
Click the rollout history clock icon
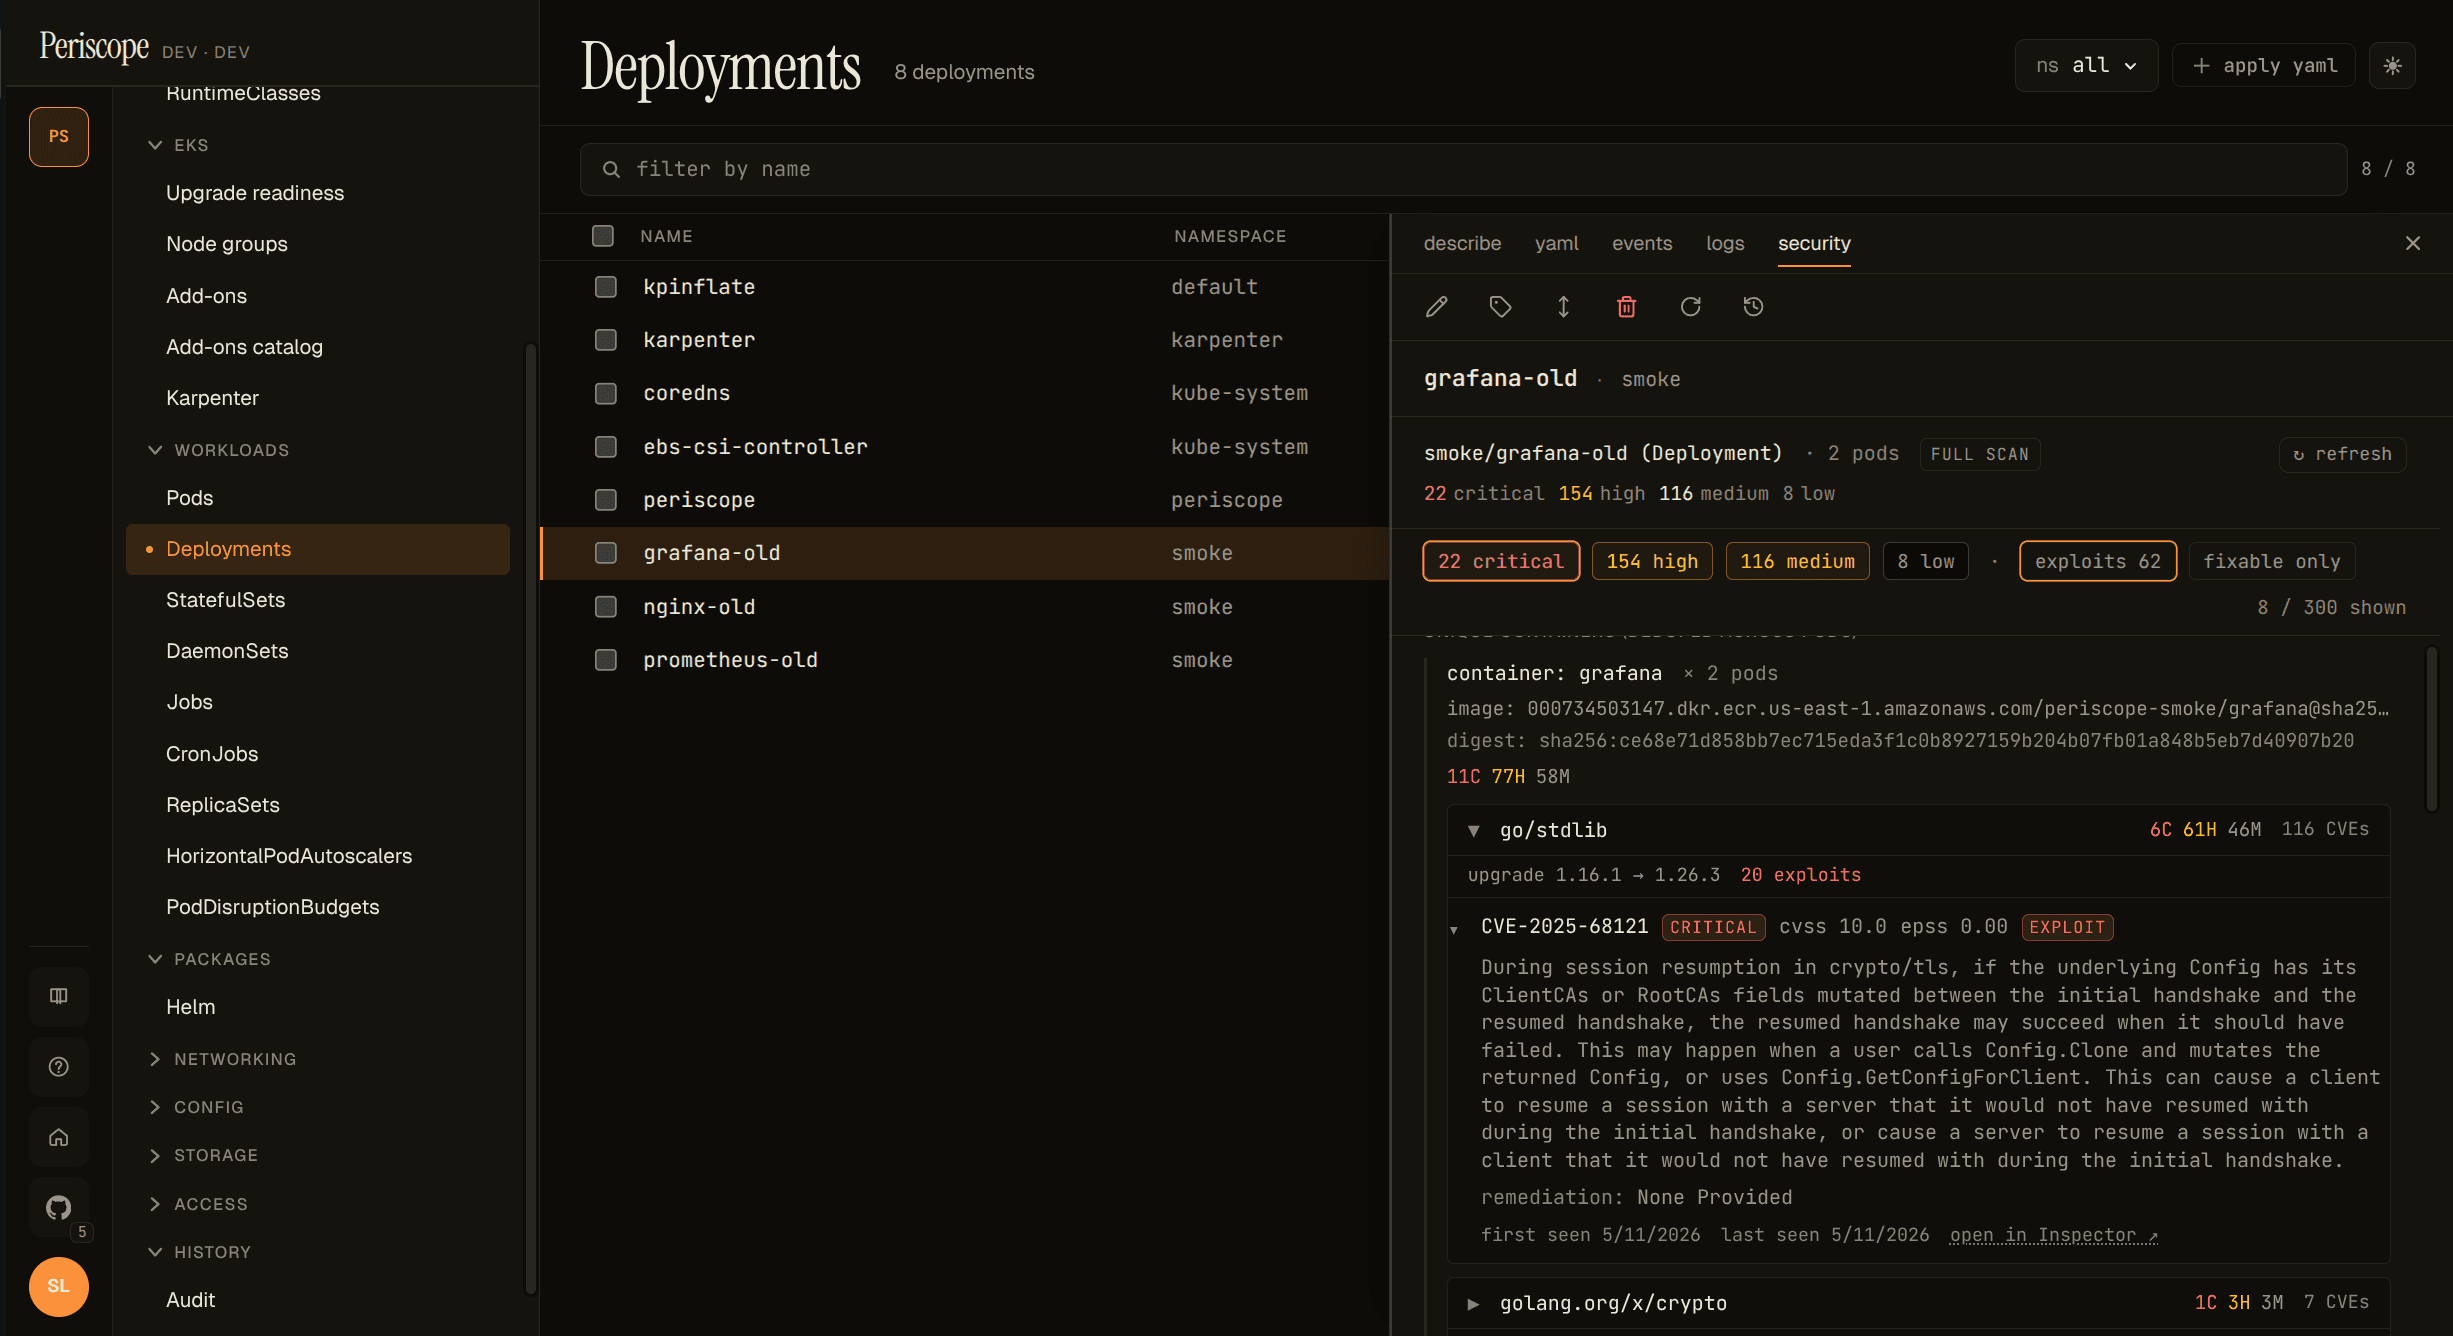[x=1753, y=307]
